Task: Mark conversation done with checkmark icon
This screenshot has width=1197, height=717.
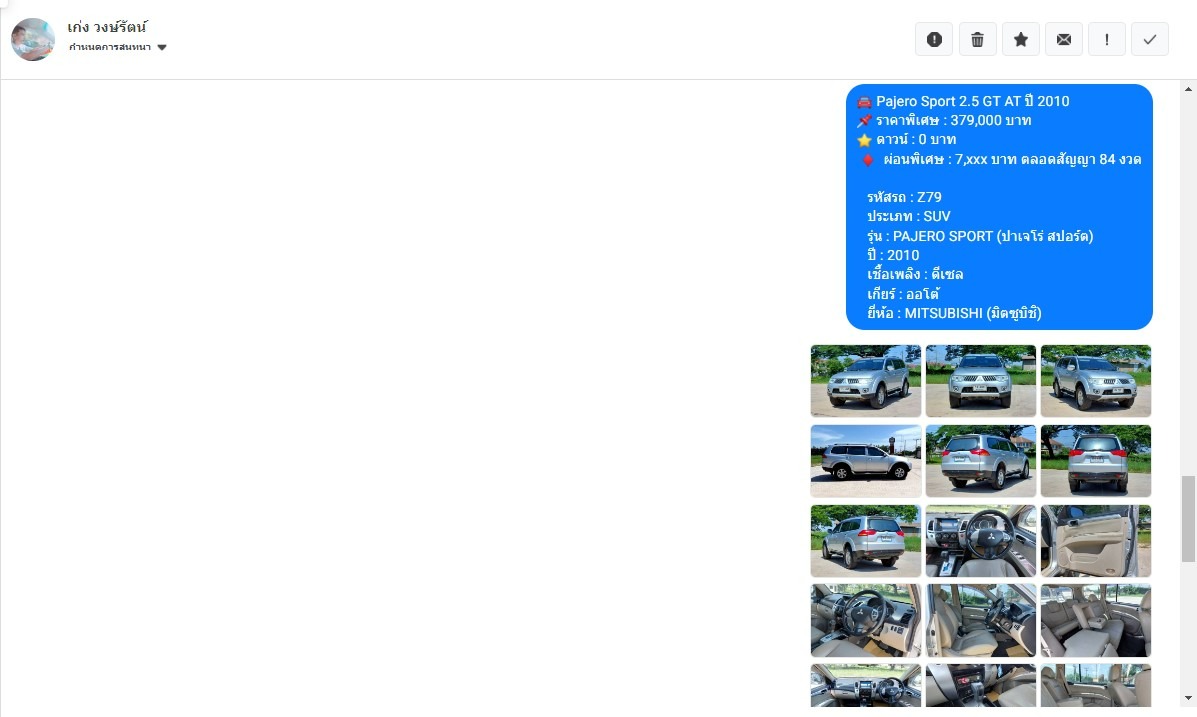Action: [1150, 40]
